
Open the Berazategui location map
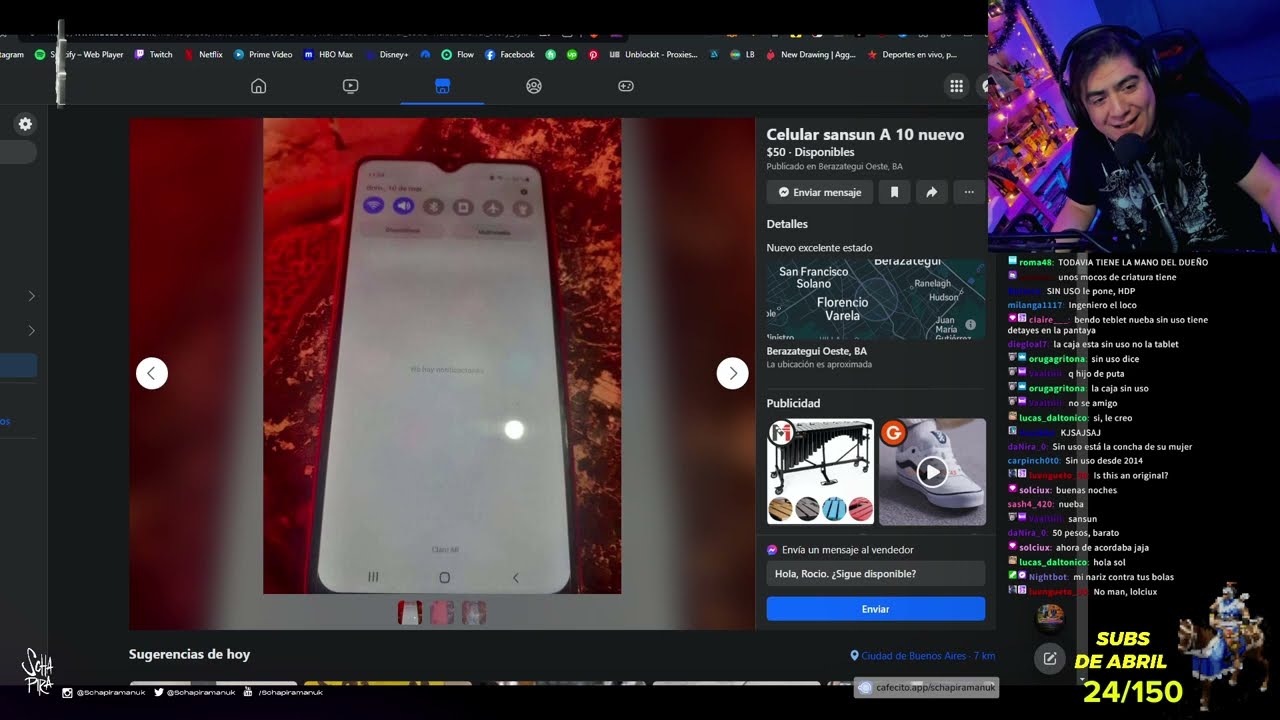pos(876,300)
